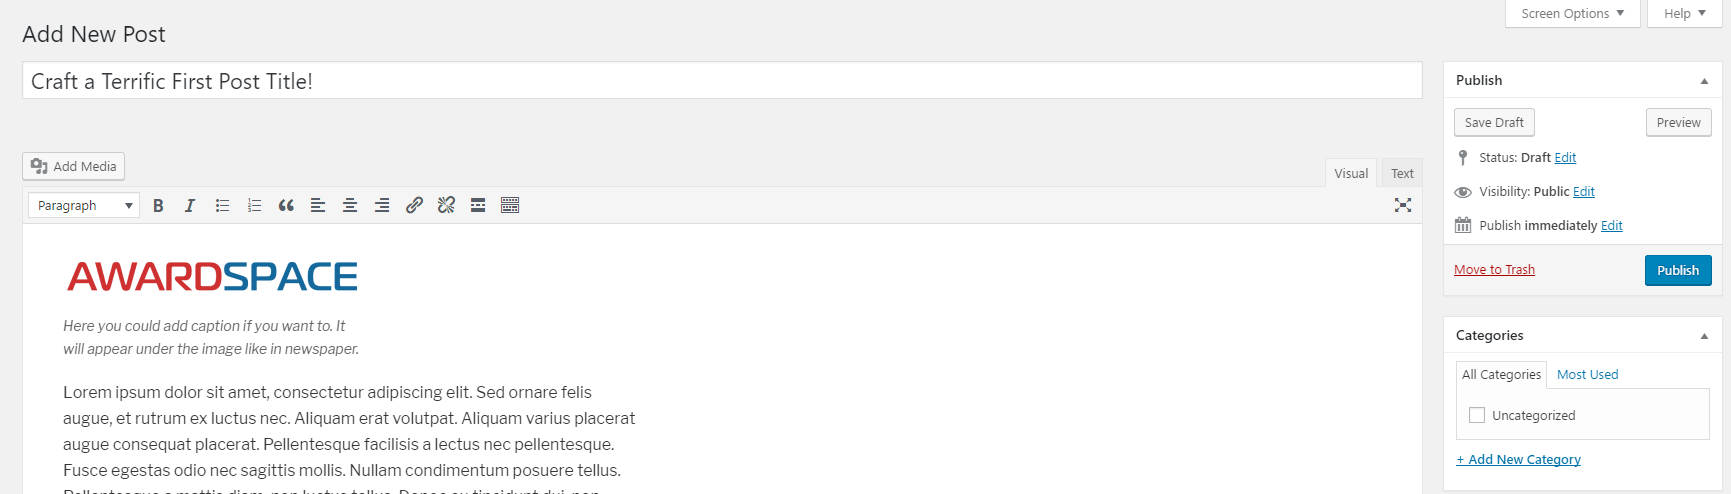Open the Paragraph format dropdown
This screenshot has width=1731, height=494.
[x=84, y=205]
